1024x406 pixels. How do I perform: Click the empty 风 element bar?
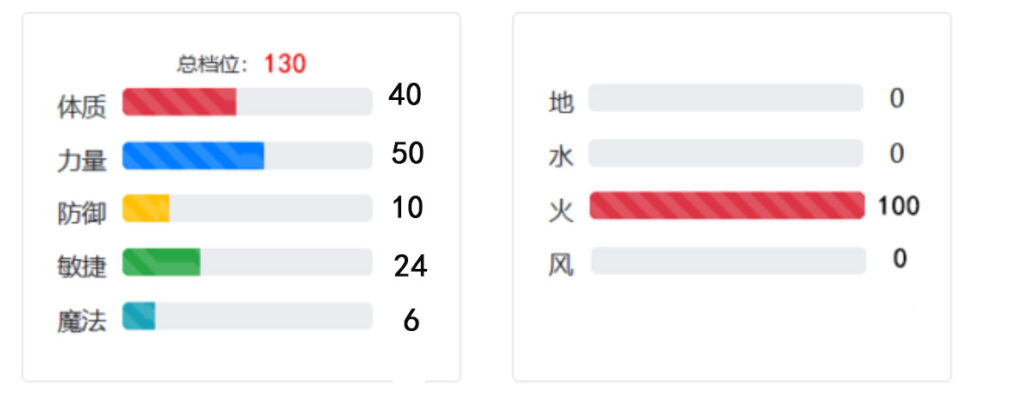pos(728,261)
